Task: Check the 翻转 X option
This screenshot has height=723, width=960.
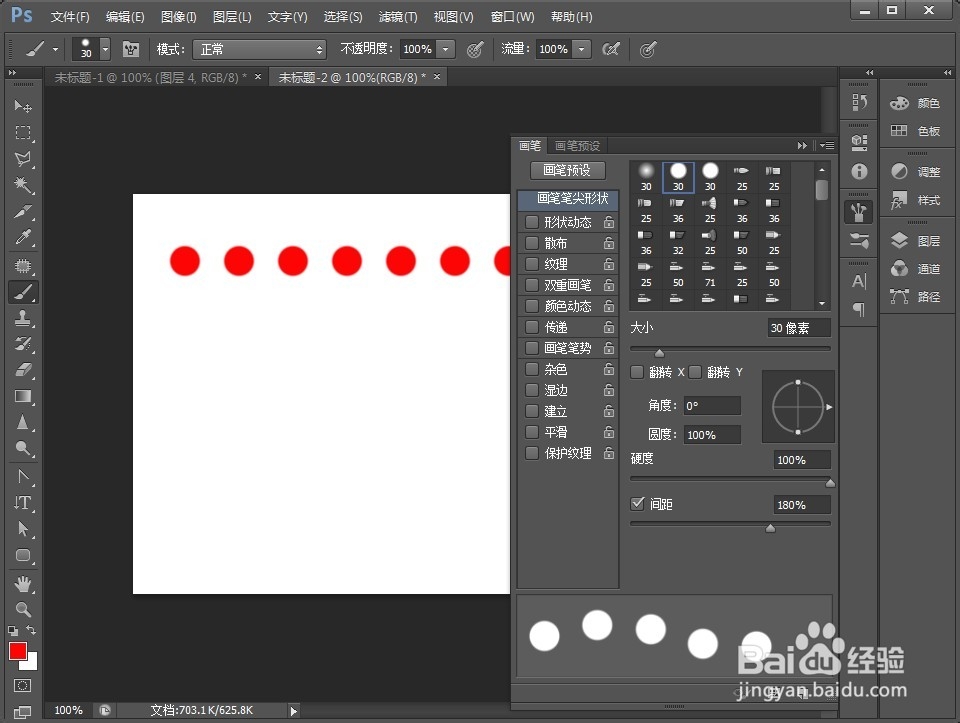Action: pos(637,372)
